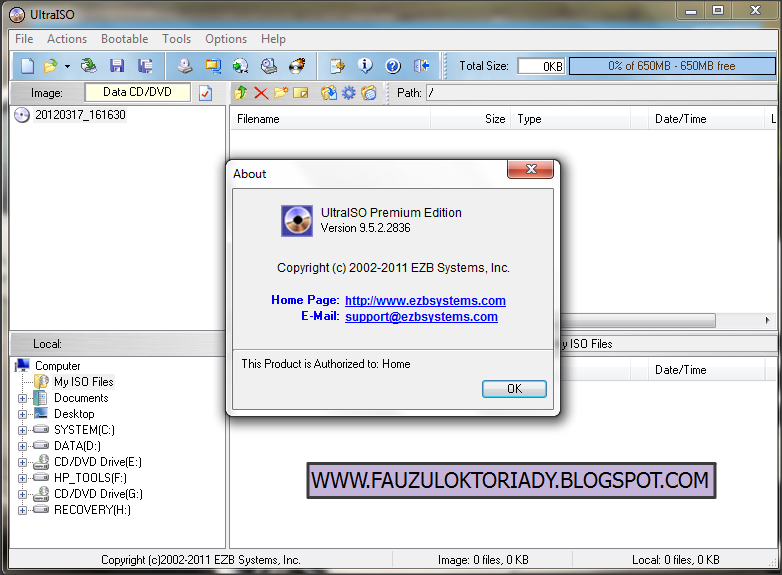Viewport: 782px width, 575px height.
Task: Expand the CD/DVD Drive(G:) node
Action: coord(22,494)
